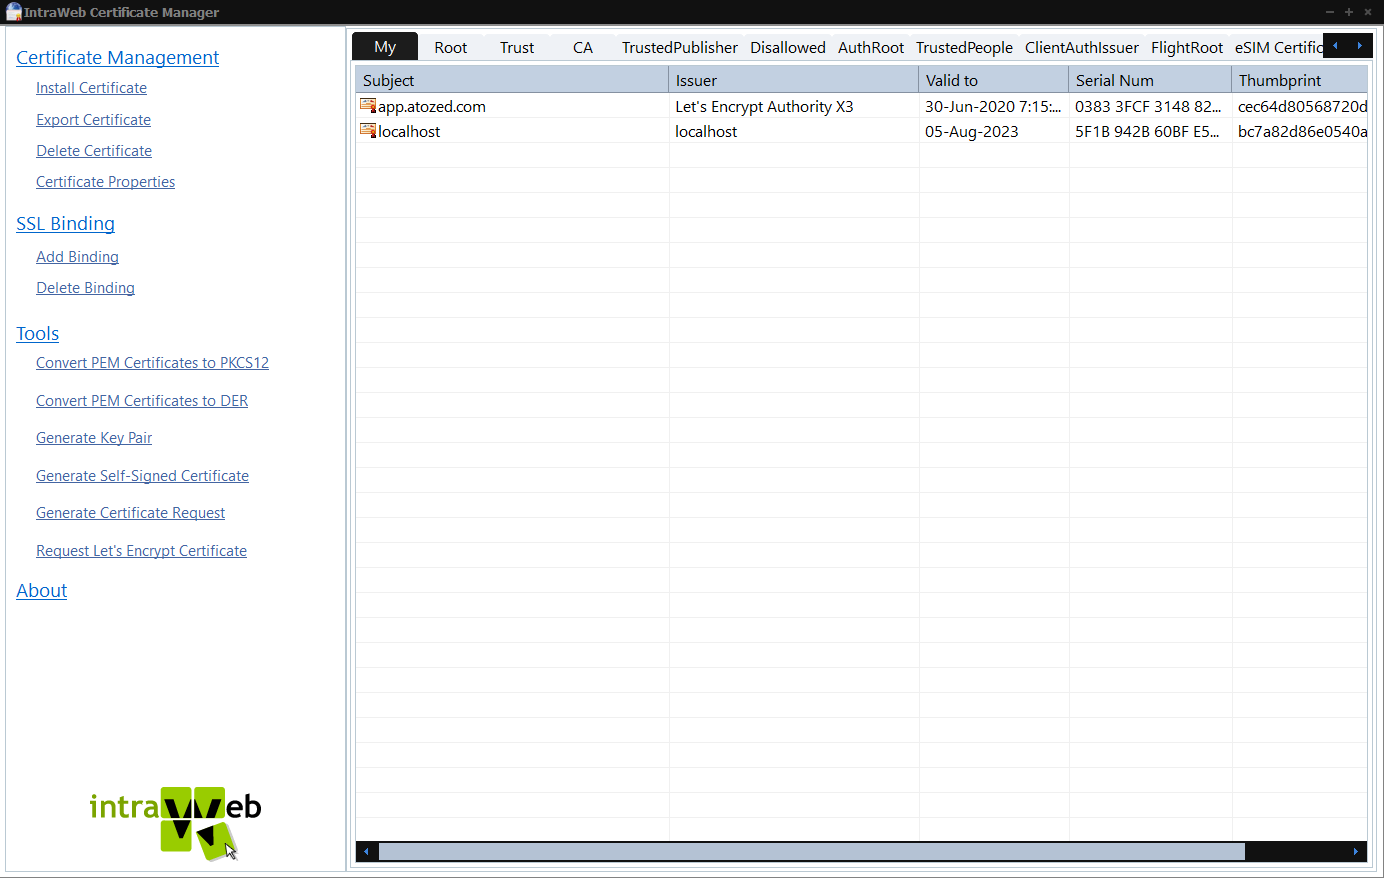Click the SSL Binding heading
The width and height of the screenshot is (1384, 878).
(x=65, y=224)
